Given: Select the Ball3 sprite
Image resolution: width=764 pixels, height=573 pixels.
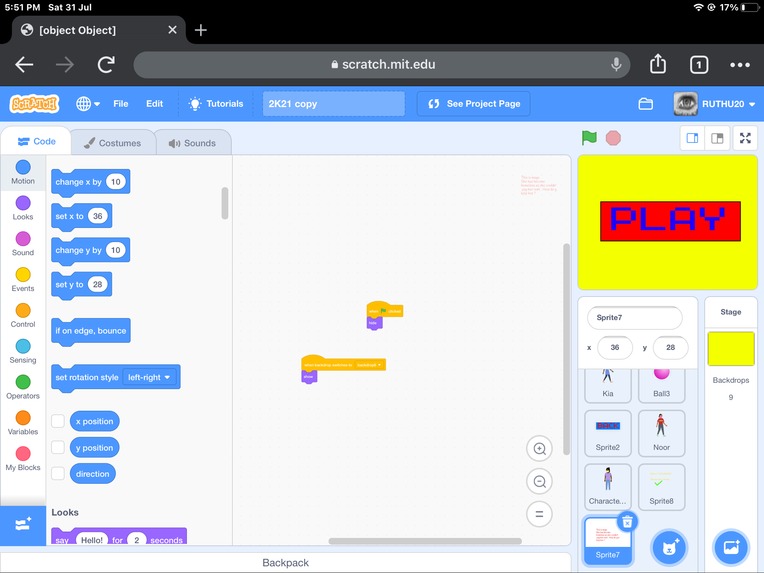Looking at the screenshot, I should [x=661, y=384].
